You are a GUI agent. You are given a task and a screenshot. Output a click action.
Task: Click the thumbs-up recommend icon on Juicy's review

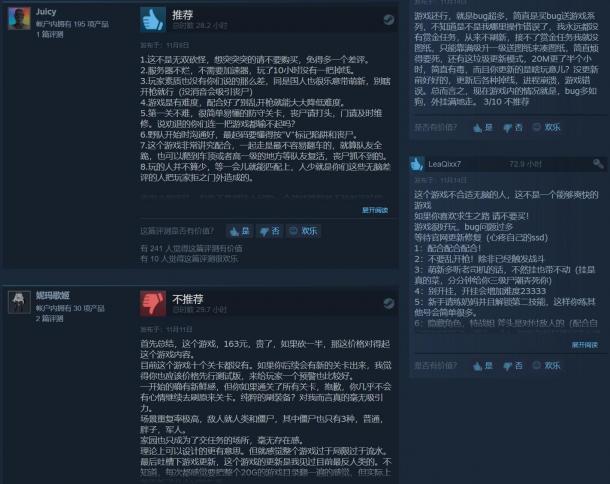click(153, 19)
